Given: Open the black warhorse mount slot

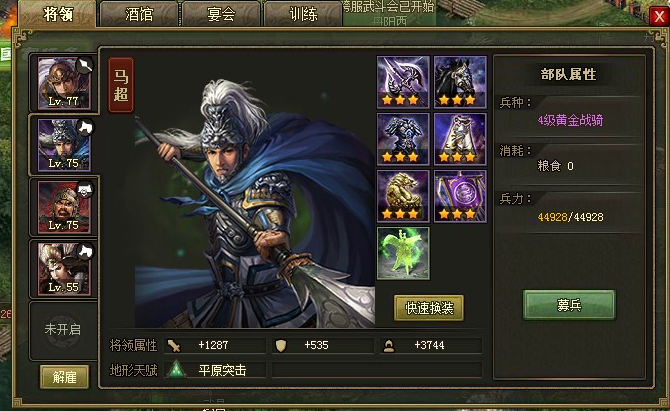Looking at the screenshot, I should [460, 82].
